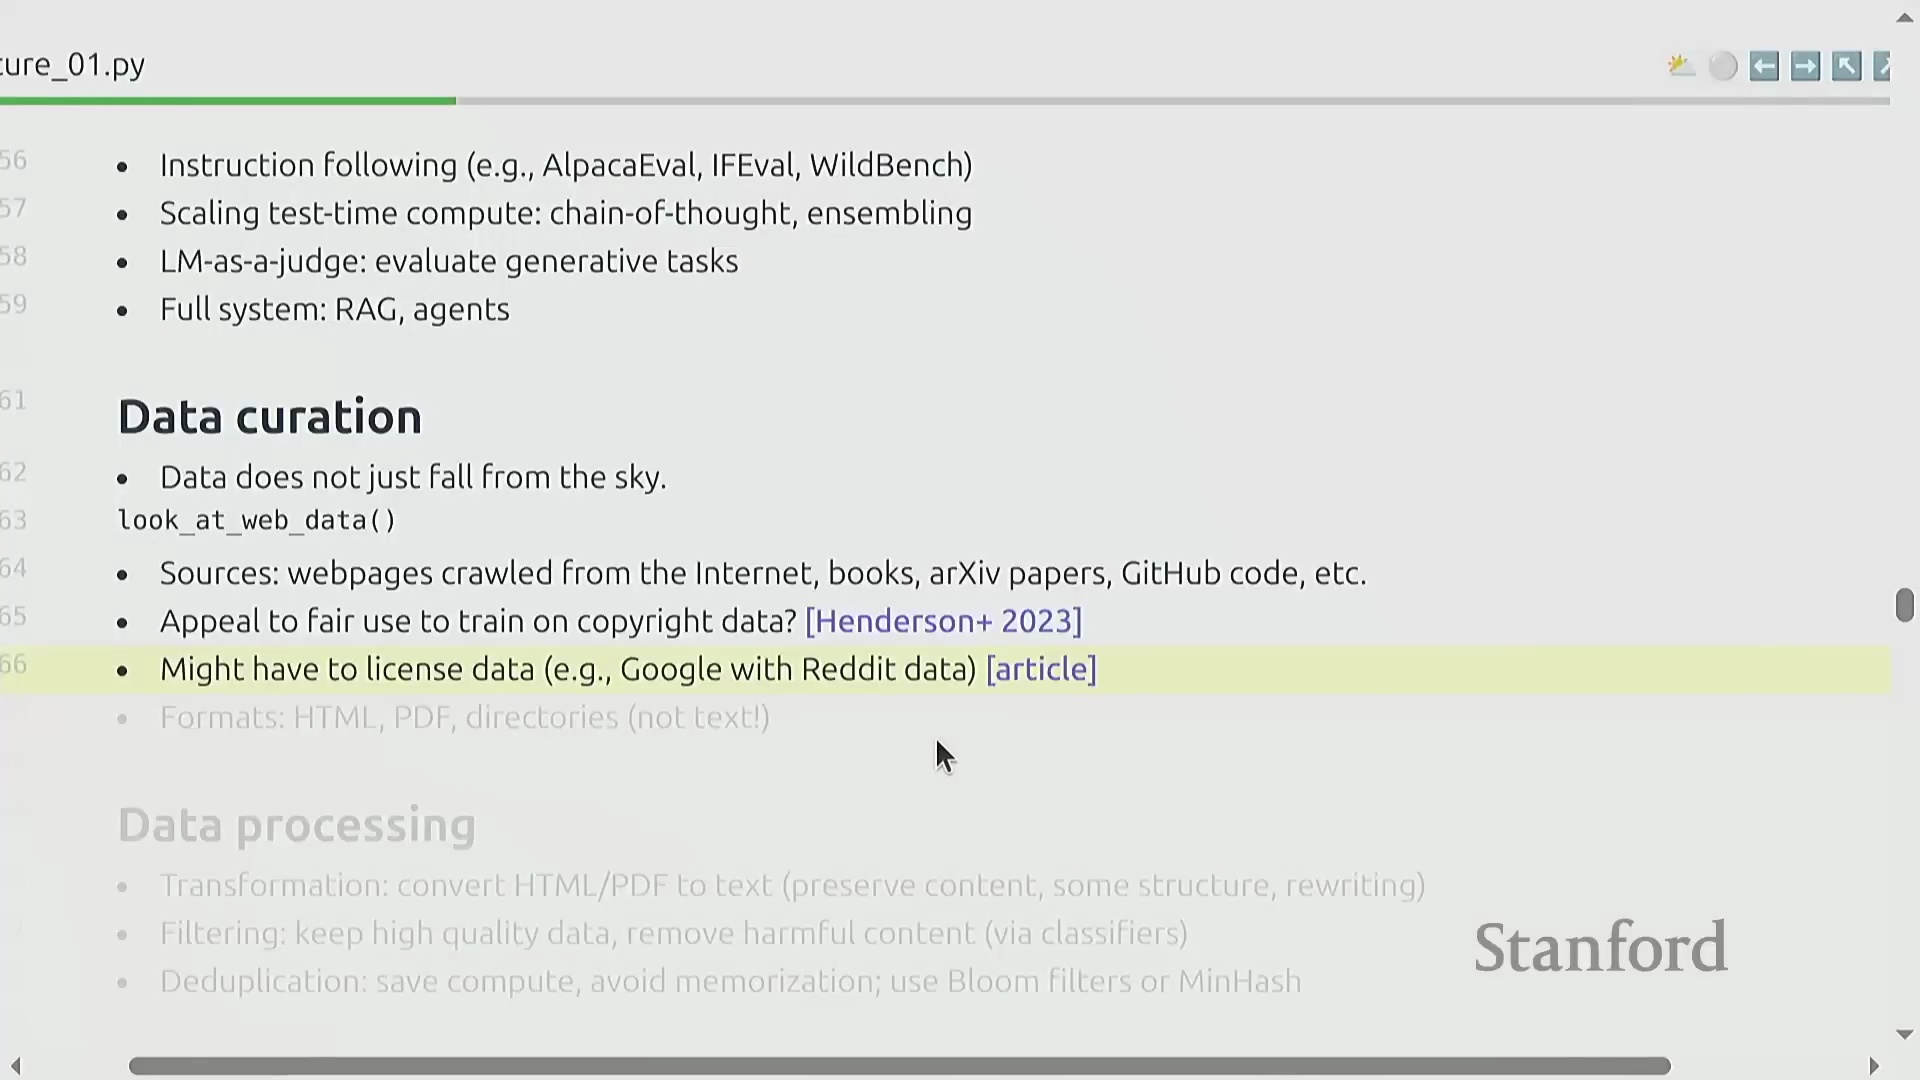Click the horizontal scrollbar thumb at bottom

click(900, 1066)
